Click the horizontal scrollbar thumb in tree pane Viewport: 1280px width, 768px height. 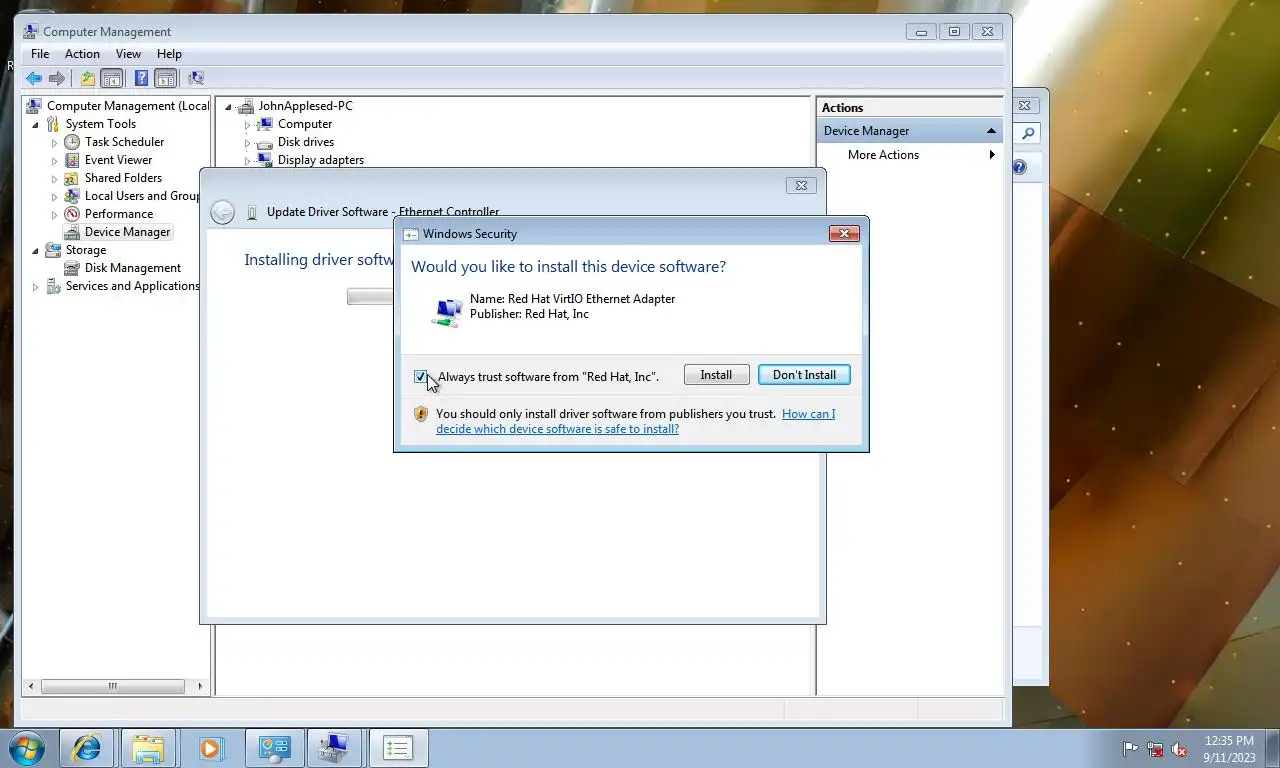pyautogui.click(x=112, y=686)
